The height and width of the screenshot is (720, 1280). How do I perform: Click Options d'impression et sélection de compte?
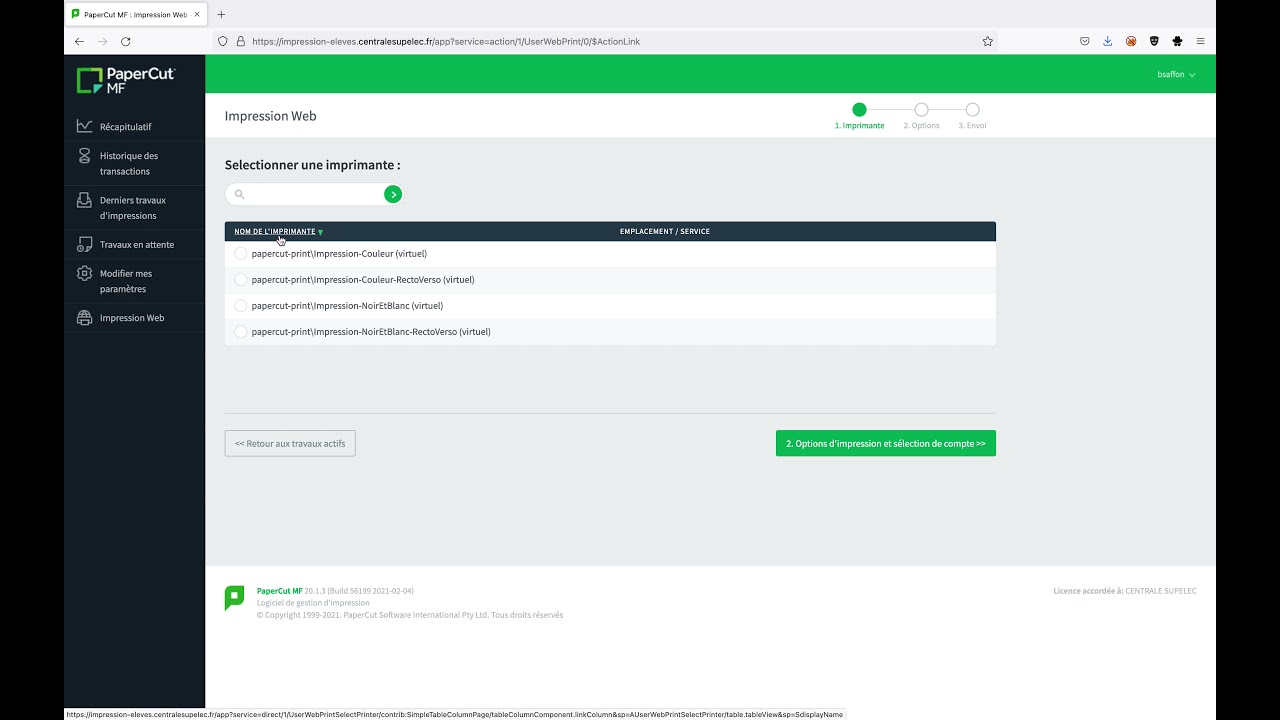[x=886, y=443]
